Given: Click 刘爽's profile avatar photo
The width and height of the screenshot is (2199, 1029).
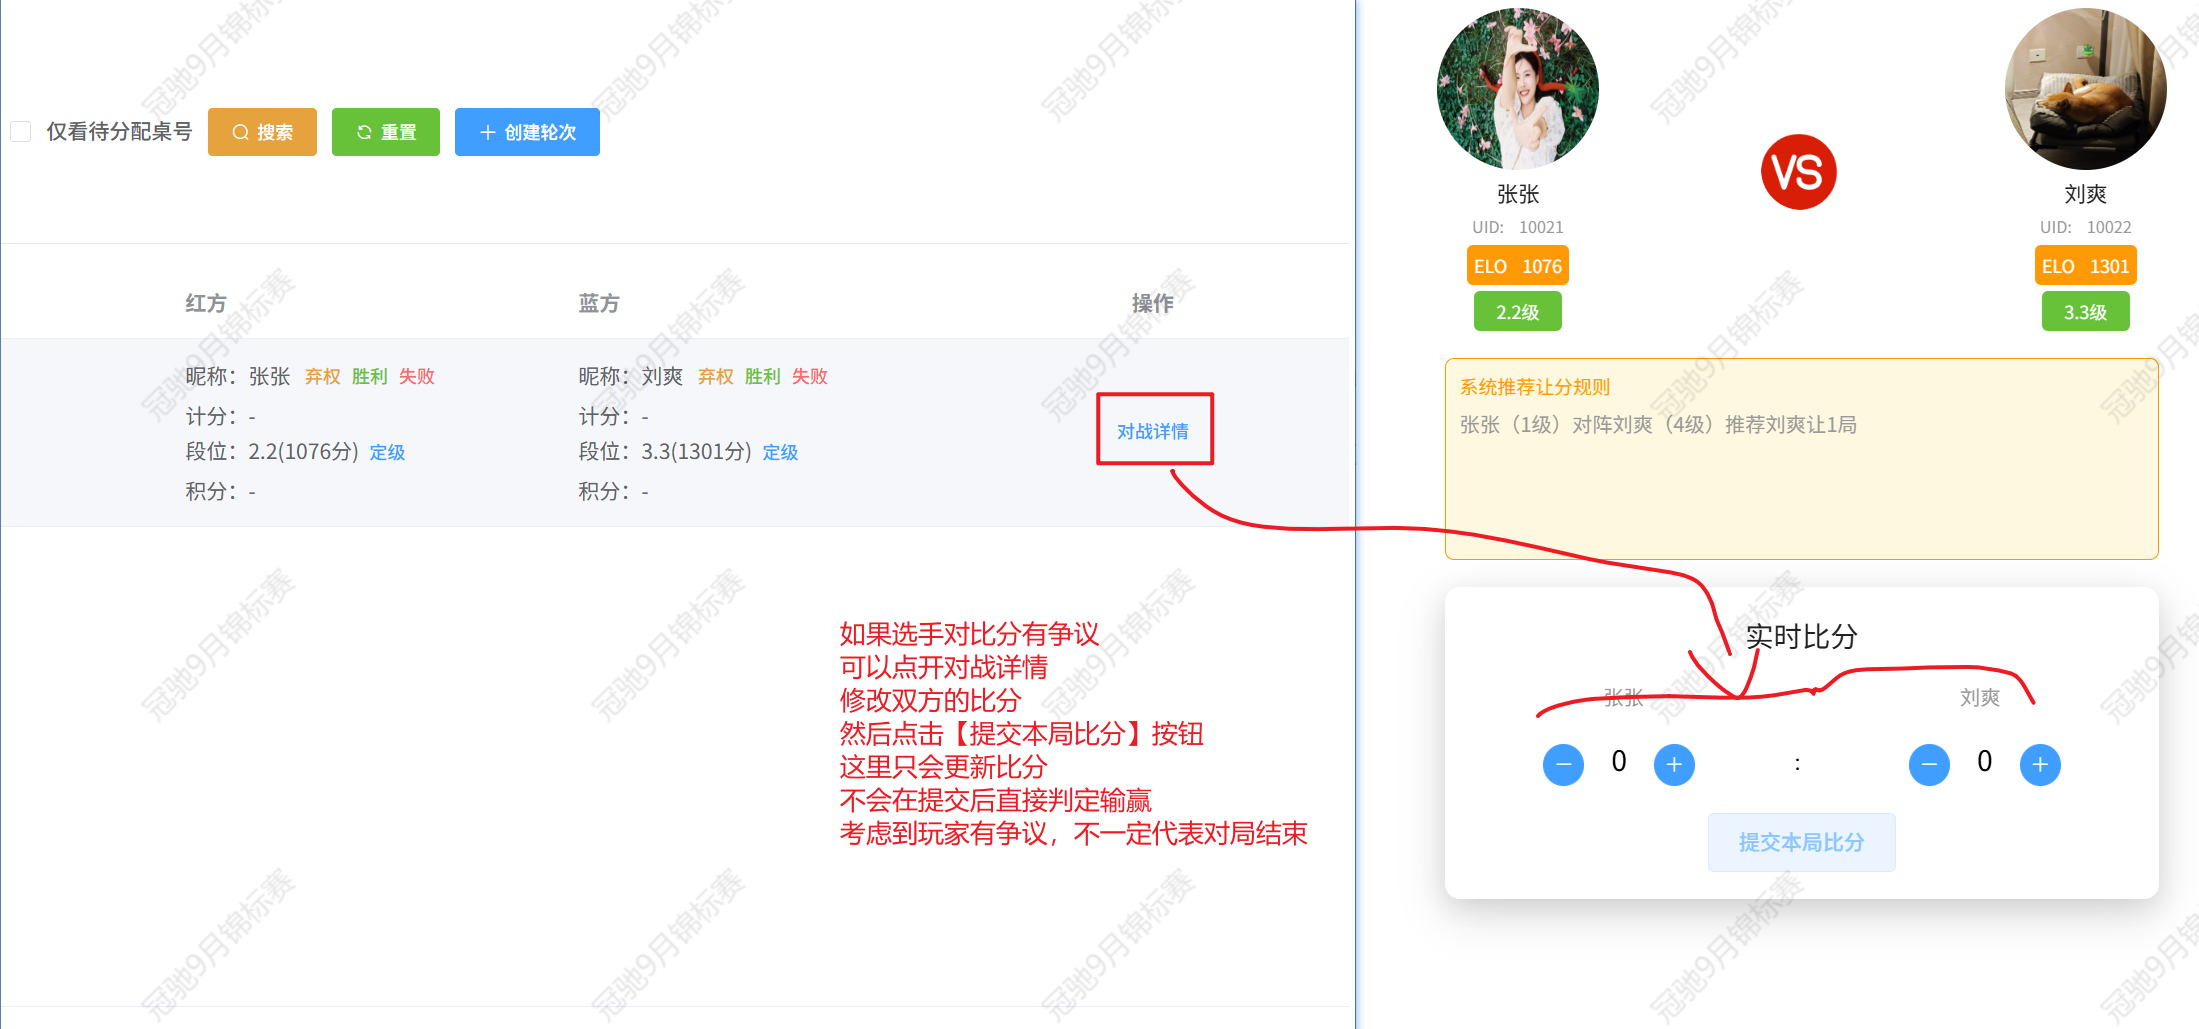Looking at the screenshot, I should (x=2085, y=89).
